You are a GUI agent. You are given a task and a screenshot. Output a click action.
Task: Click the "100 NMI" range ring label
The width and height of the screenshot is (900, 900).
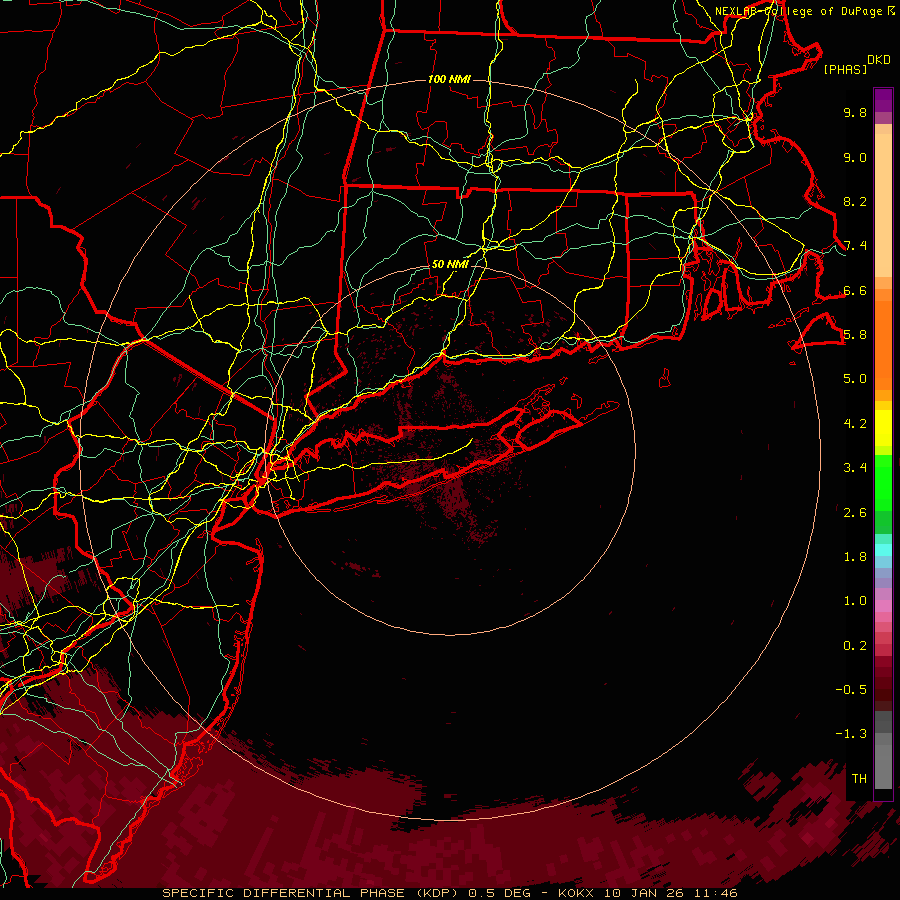click(x=449, y=79)
